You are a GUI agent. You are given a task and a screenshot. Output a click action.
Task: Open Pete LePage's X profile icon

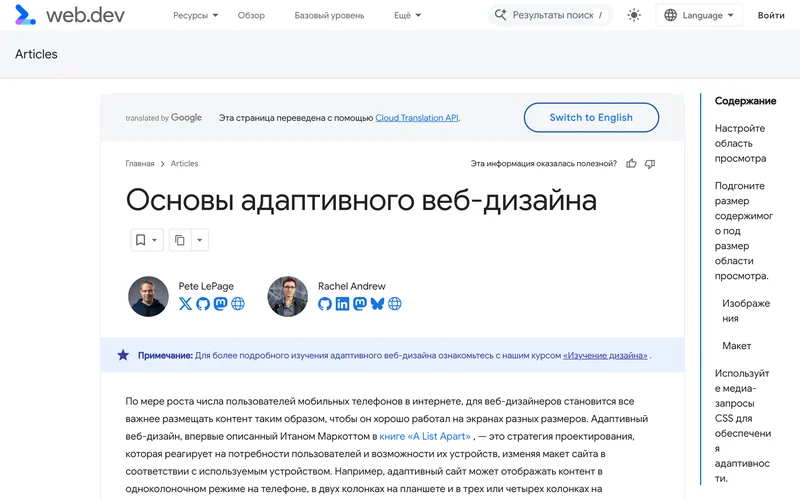186,304
